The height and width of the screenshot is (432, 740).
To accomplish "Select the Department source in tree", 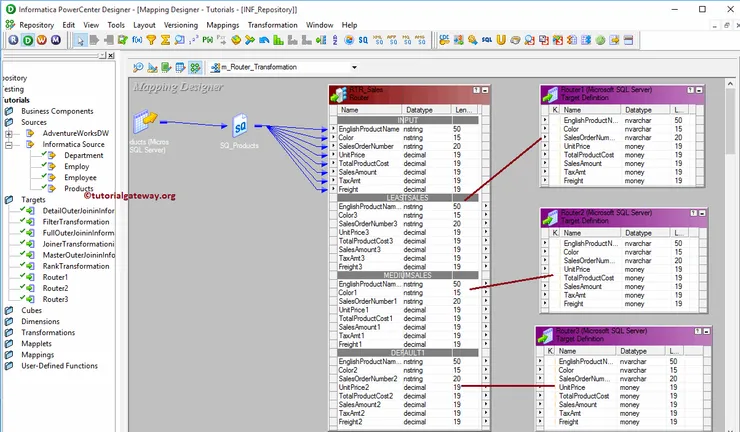I will click(x=84, y=155).
